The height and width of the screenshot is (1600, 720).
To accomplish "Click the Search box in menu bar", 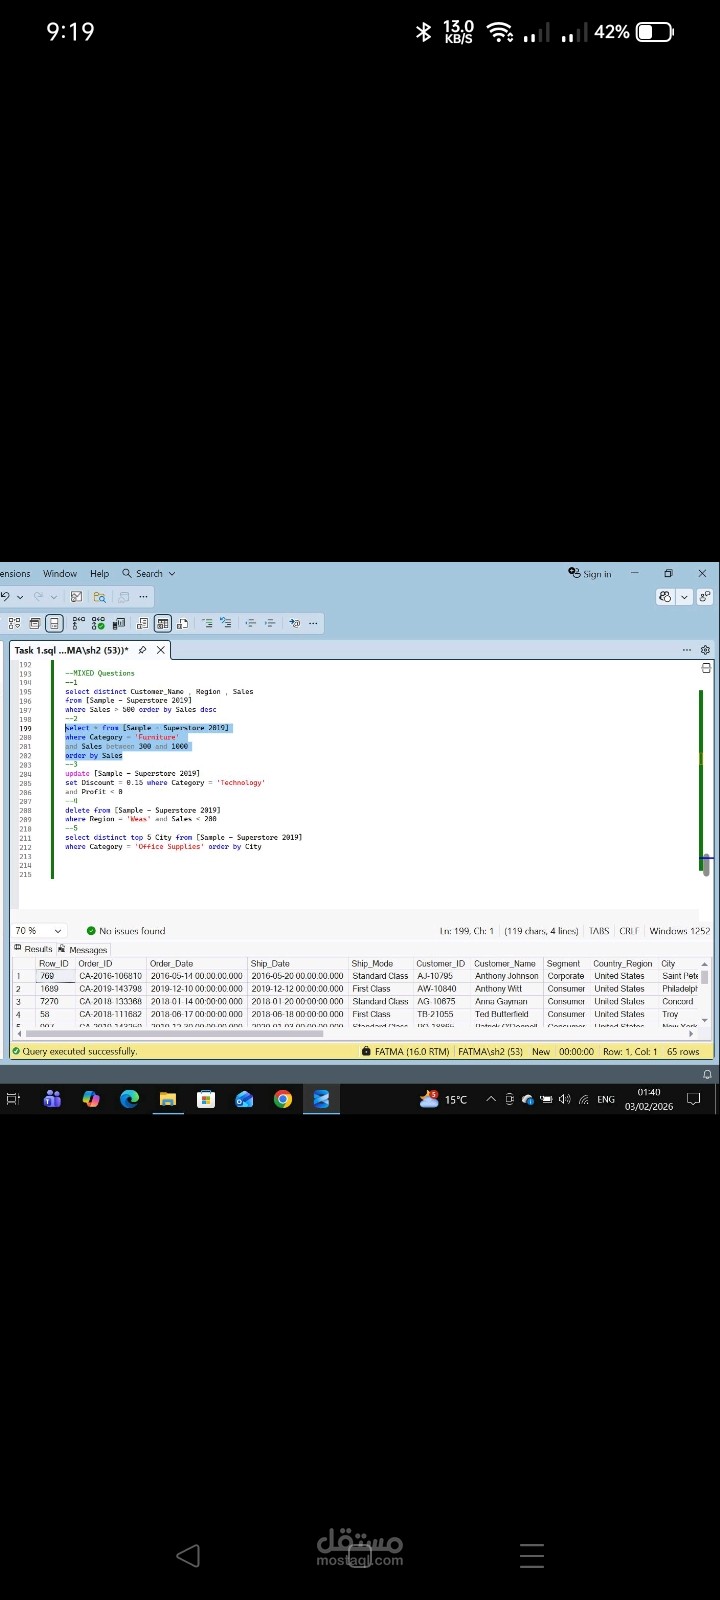I will click(x=149, y=574).
